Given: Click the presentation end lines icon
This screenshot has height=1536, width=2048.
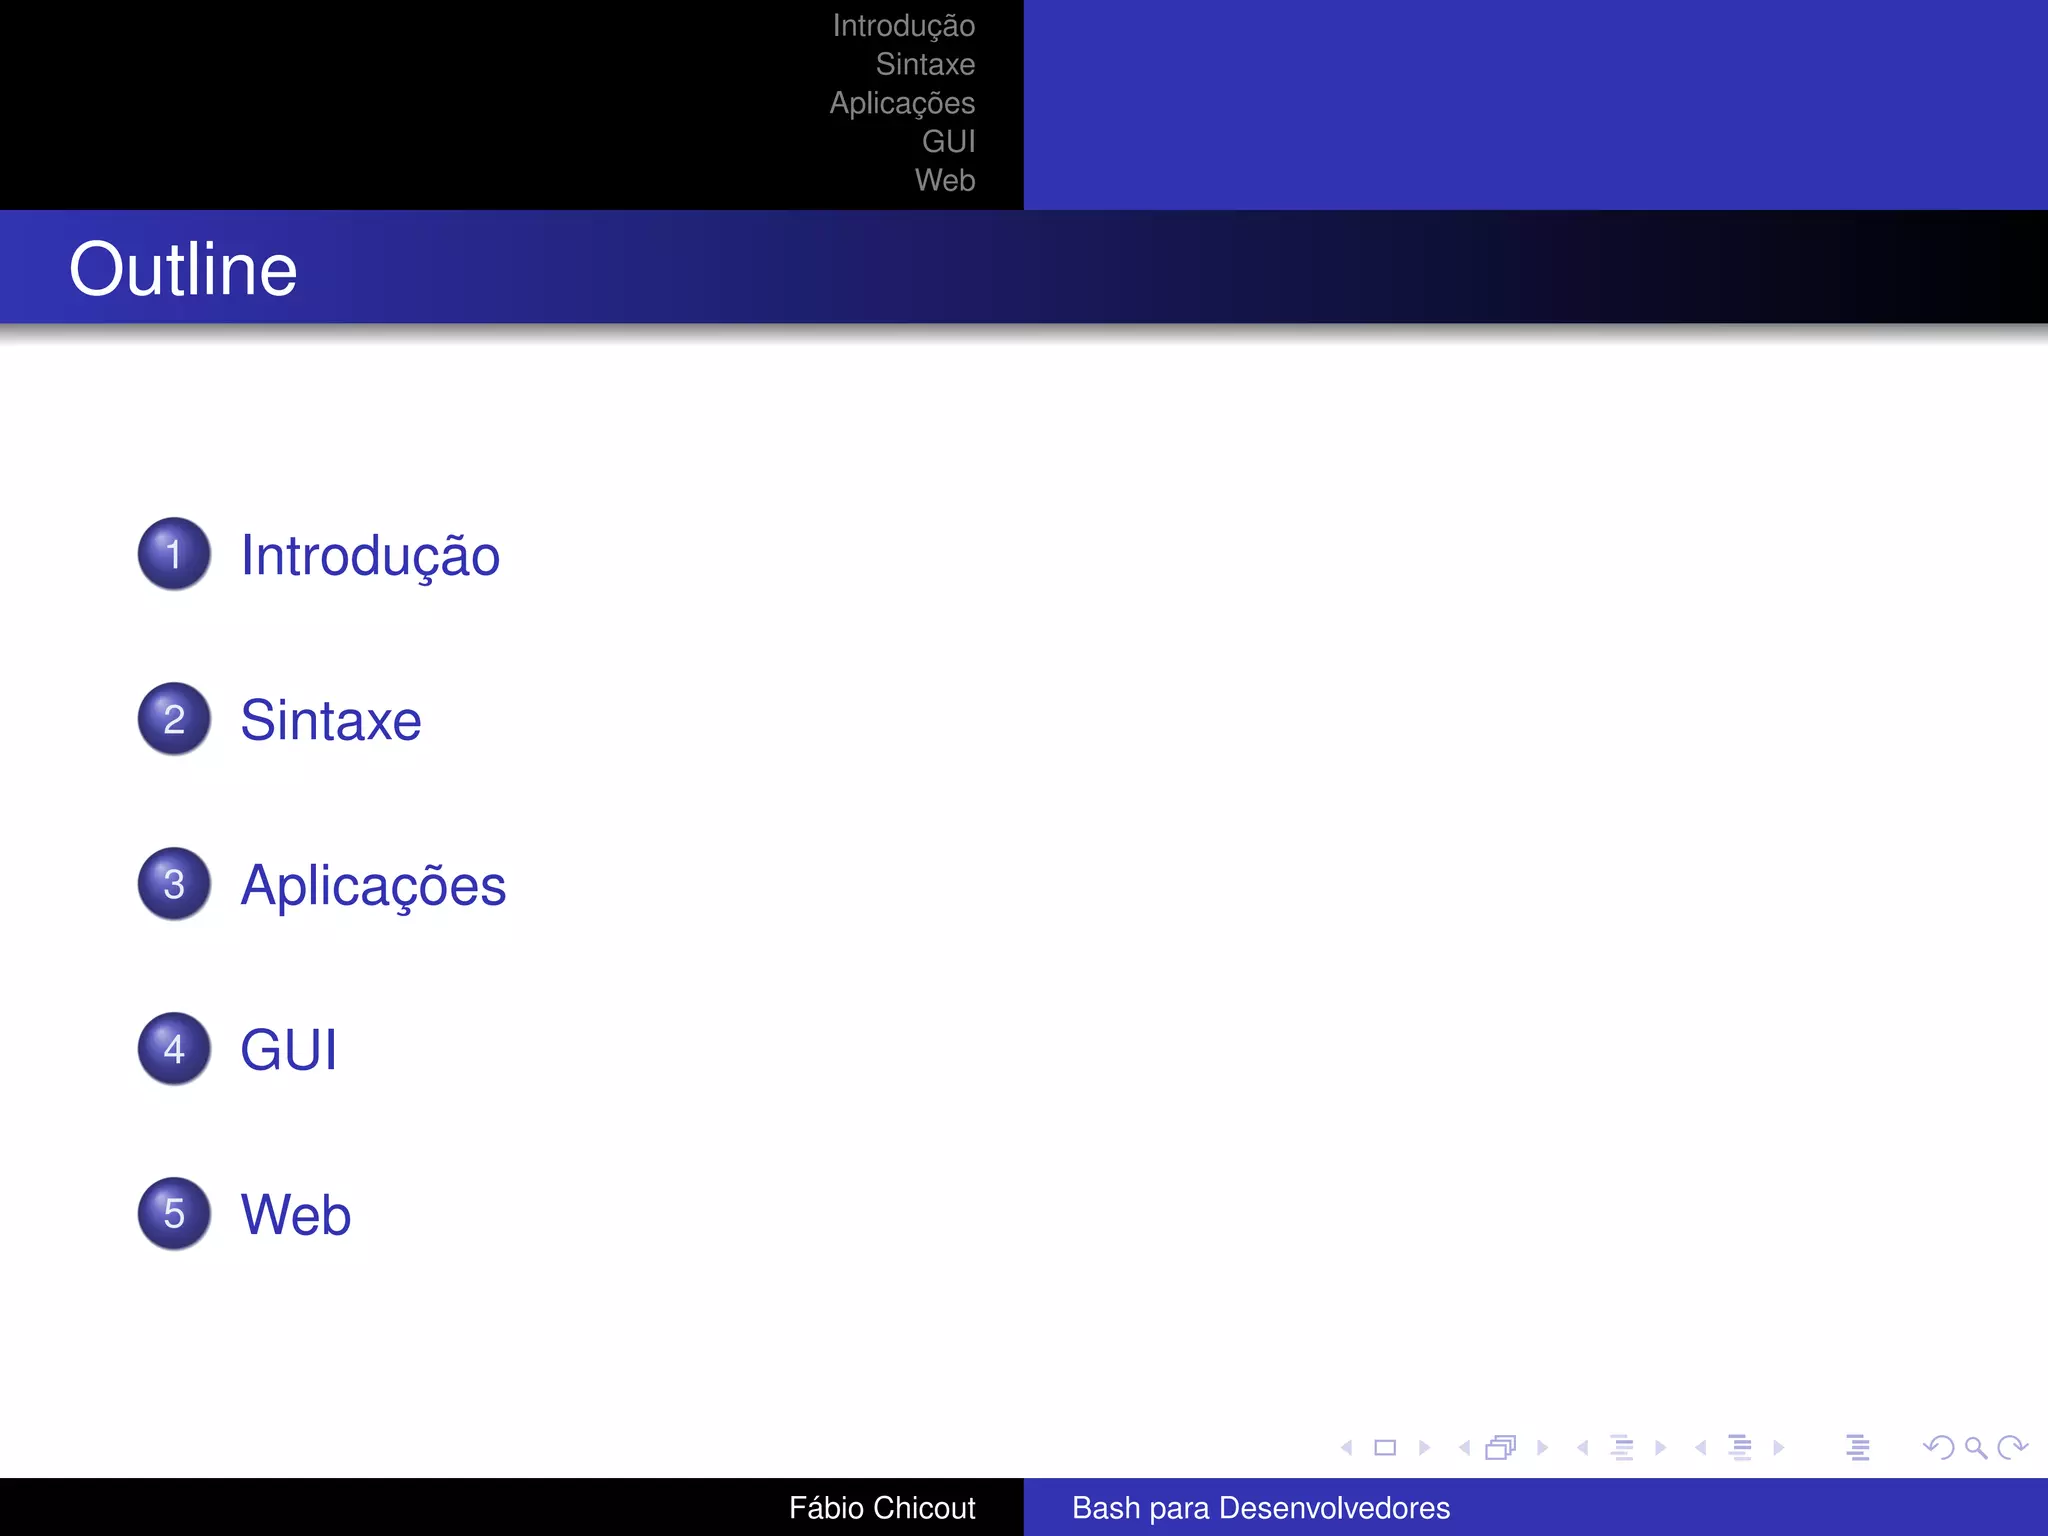Looking at the screenshot, I should click(1858, 1447).
